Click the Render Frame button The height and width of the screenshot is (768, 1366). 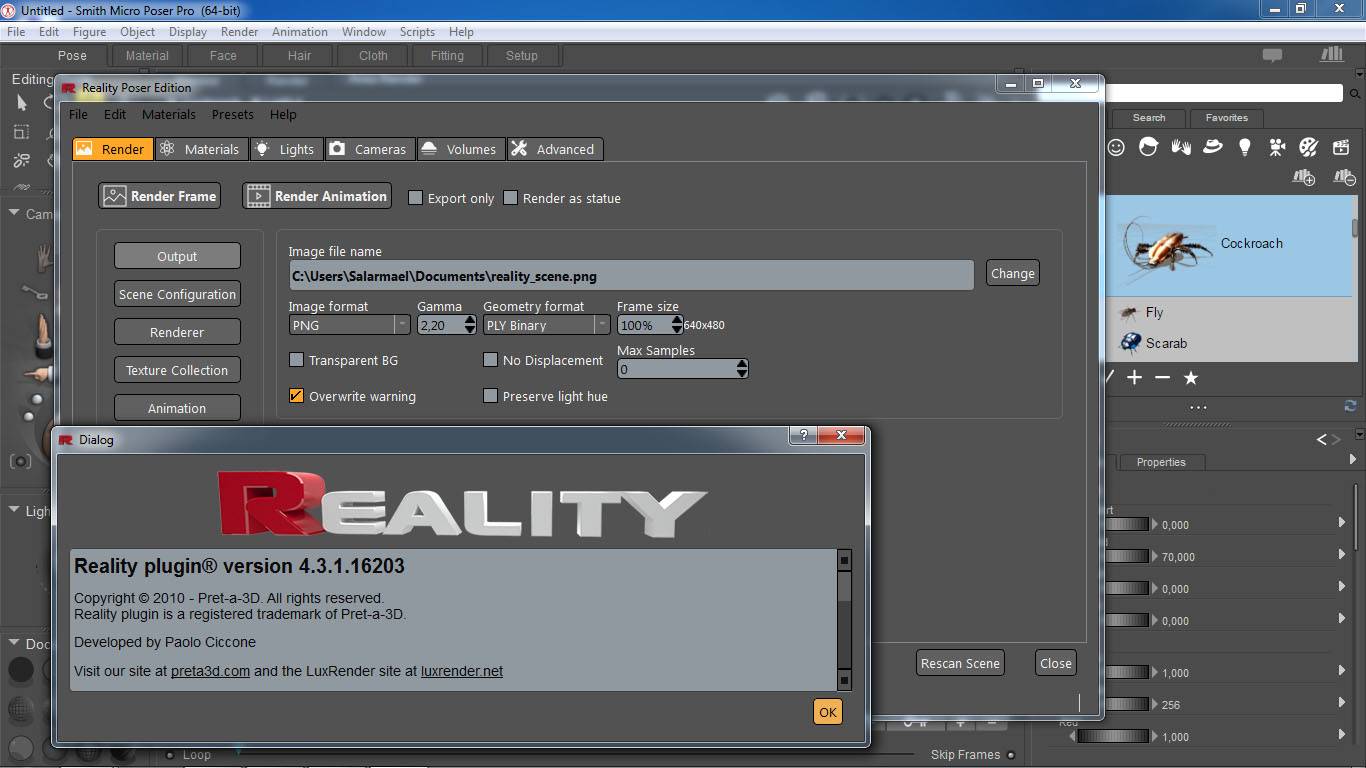point(161,196)
